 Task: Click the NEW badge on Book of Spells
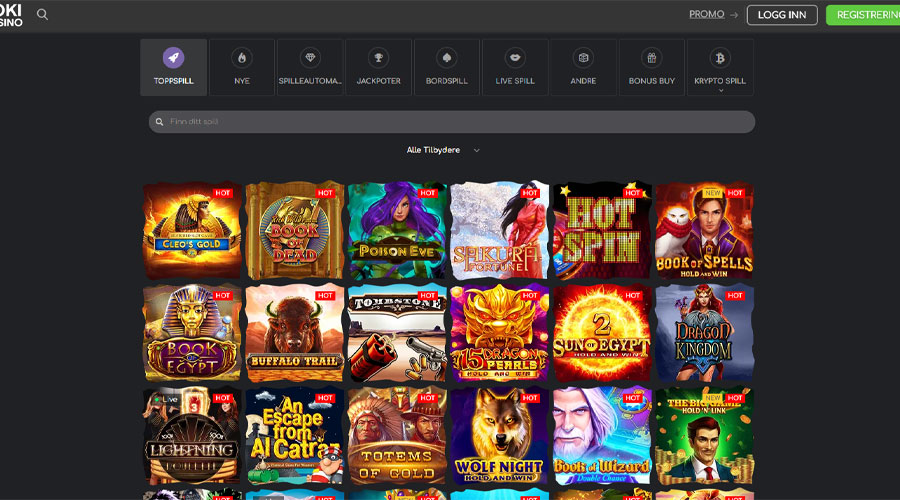point(713,193)
